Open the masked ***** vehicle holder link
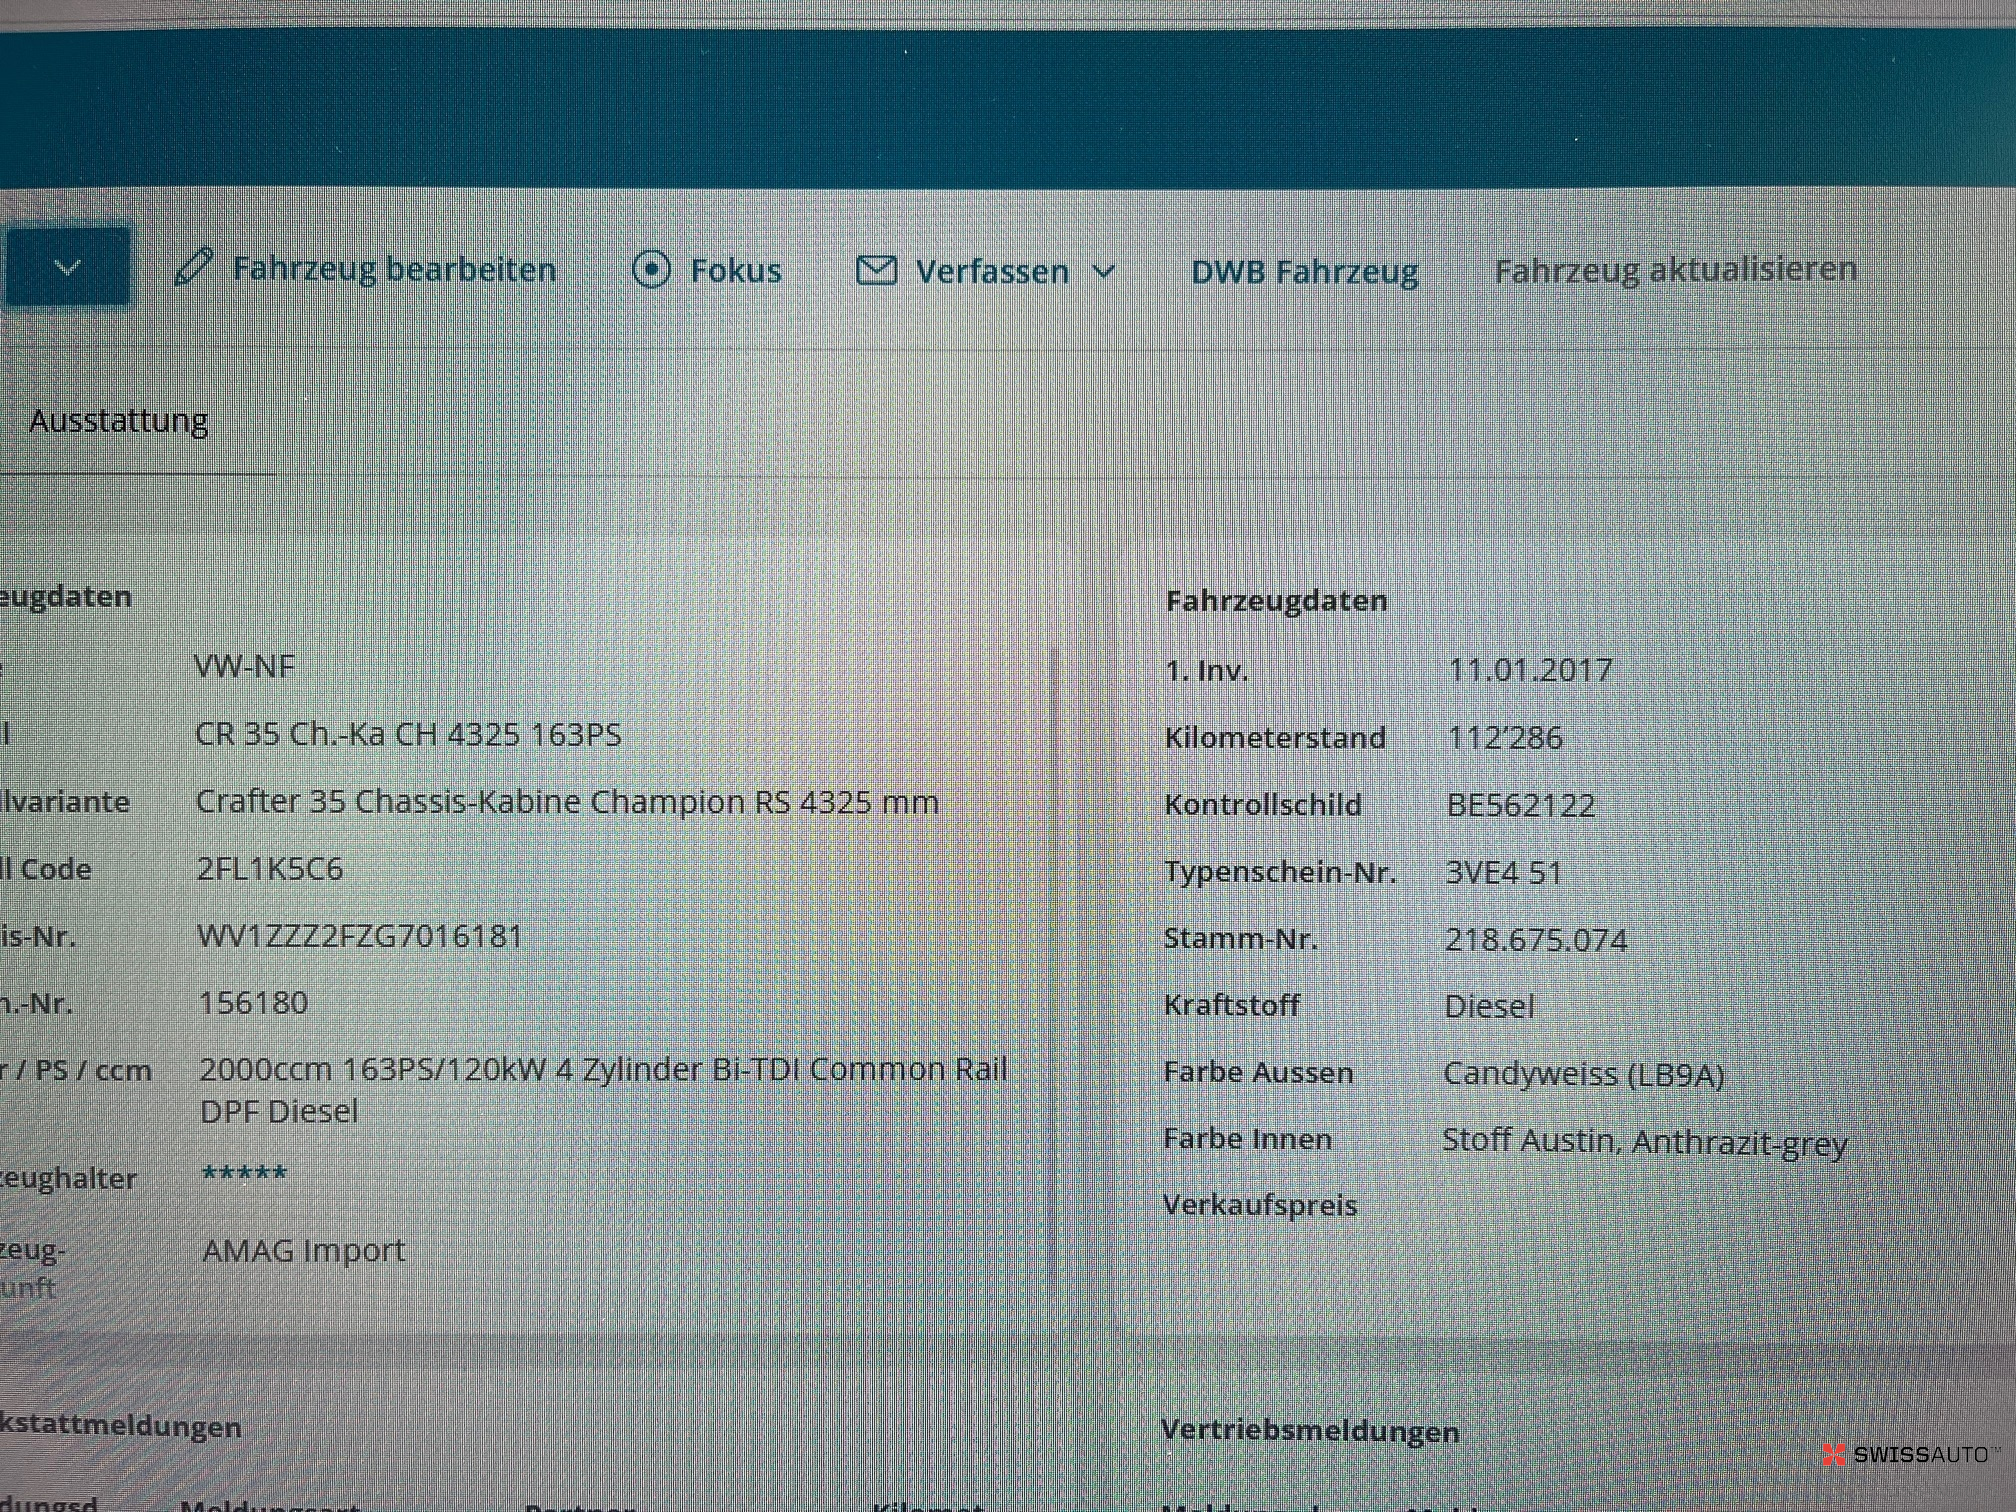The image size is (2016, 1512). pyautogui.click(x=244, y=1172)
